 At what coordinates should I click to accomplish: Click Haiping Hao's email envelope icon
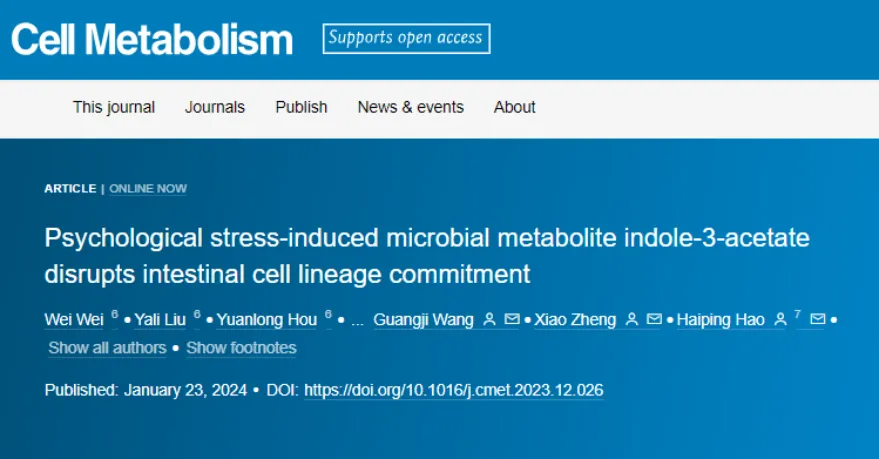(818, 319)
